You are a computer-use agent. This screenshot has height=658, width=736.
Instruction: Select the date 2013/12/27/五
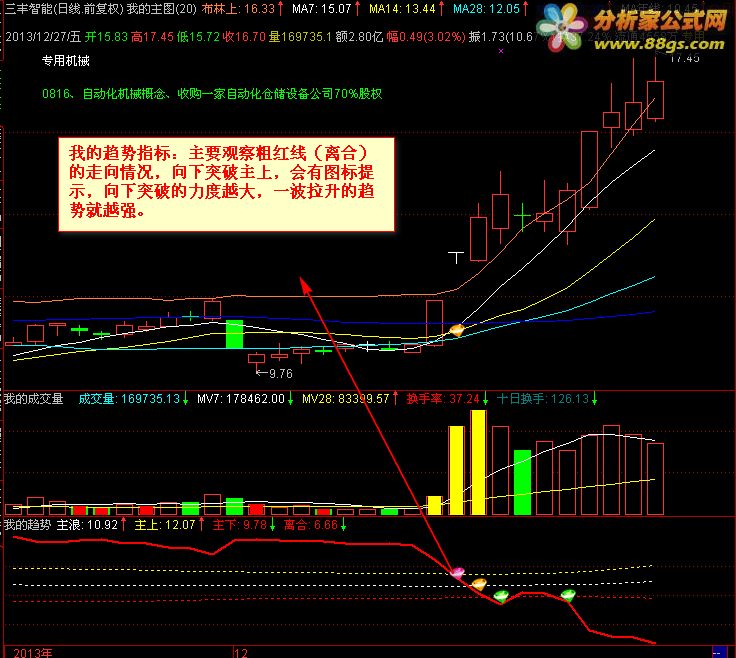pos(43,37)
